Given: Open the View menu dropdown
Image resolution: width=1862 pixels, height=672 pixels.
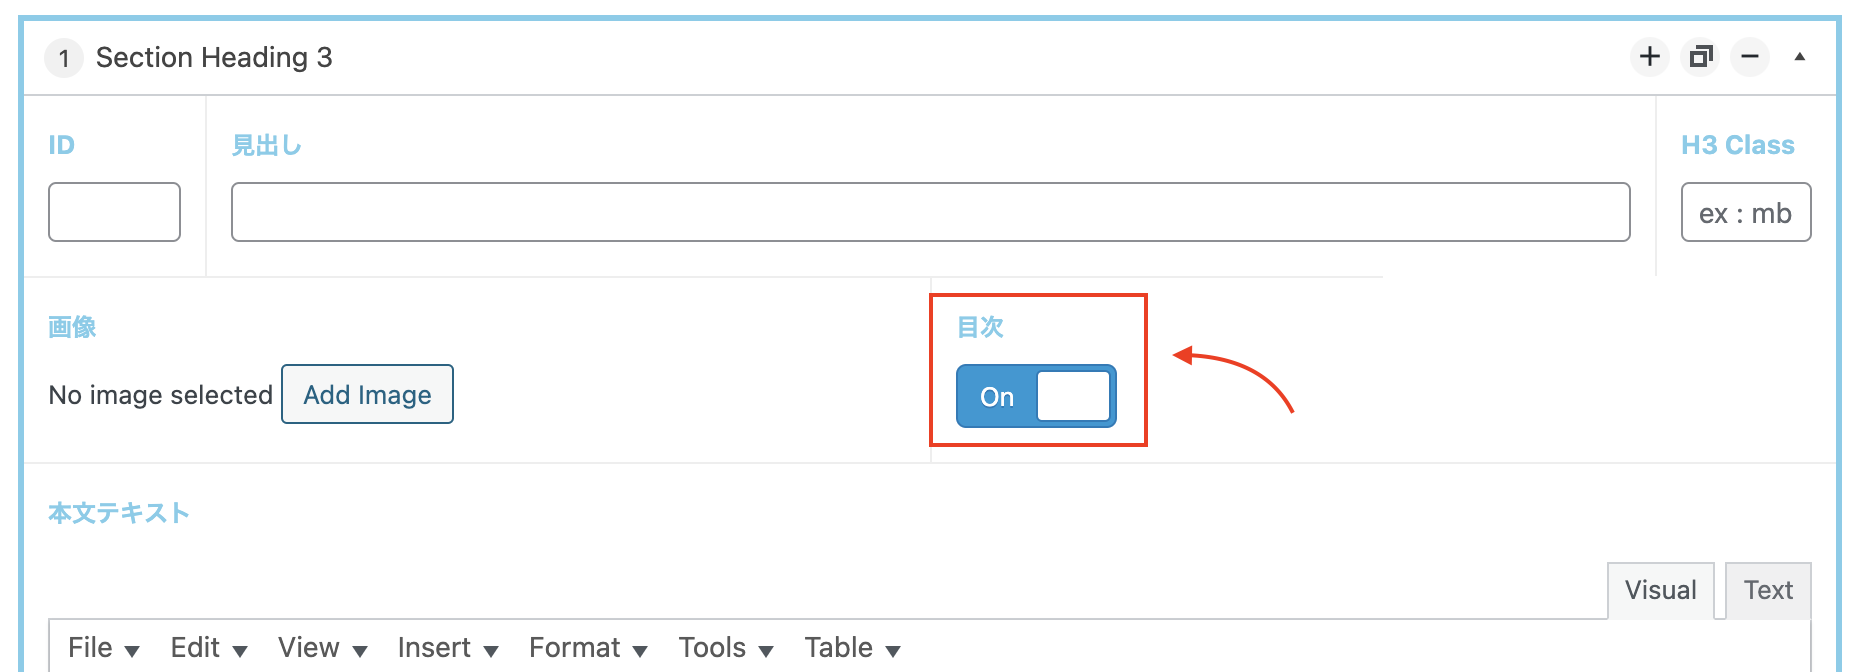Looking at the screenshot, I should pyautogui.click(x=322, y=648).
